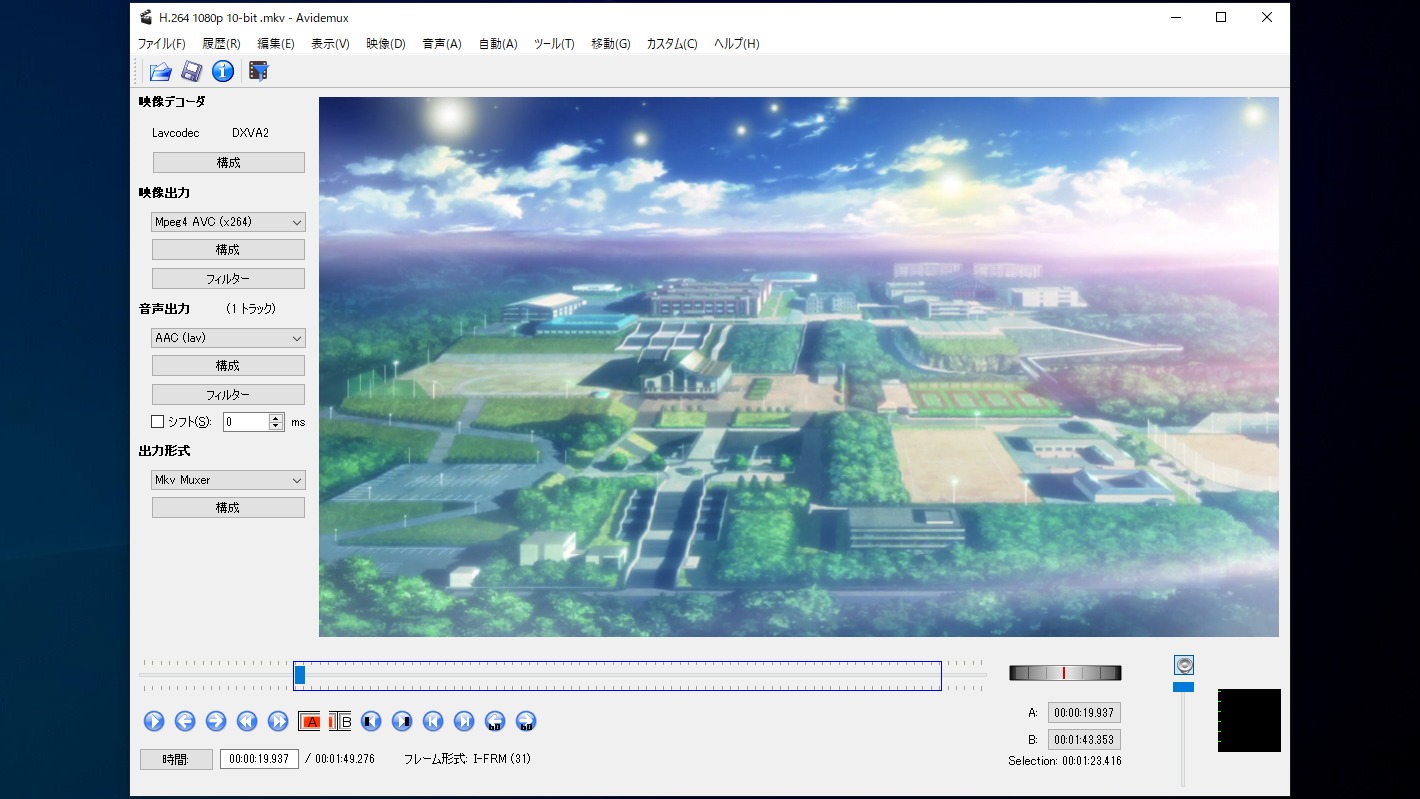Click the speaker volume icon
This screenshot has height=799, width=1420.
[1184, 665]
